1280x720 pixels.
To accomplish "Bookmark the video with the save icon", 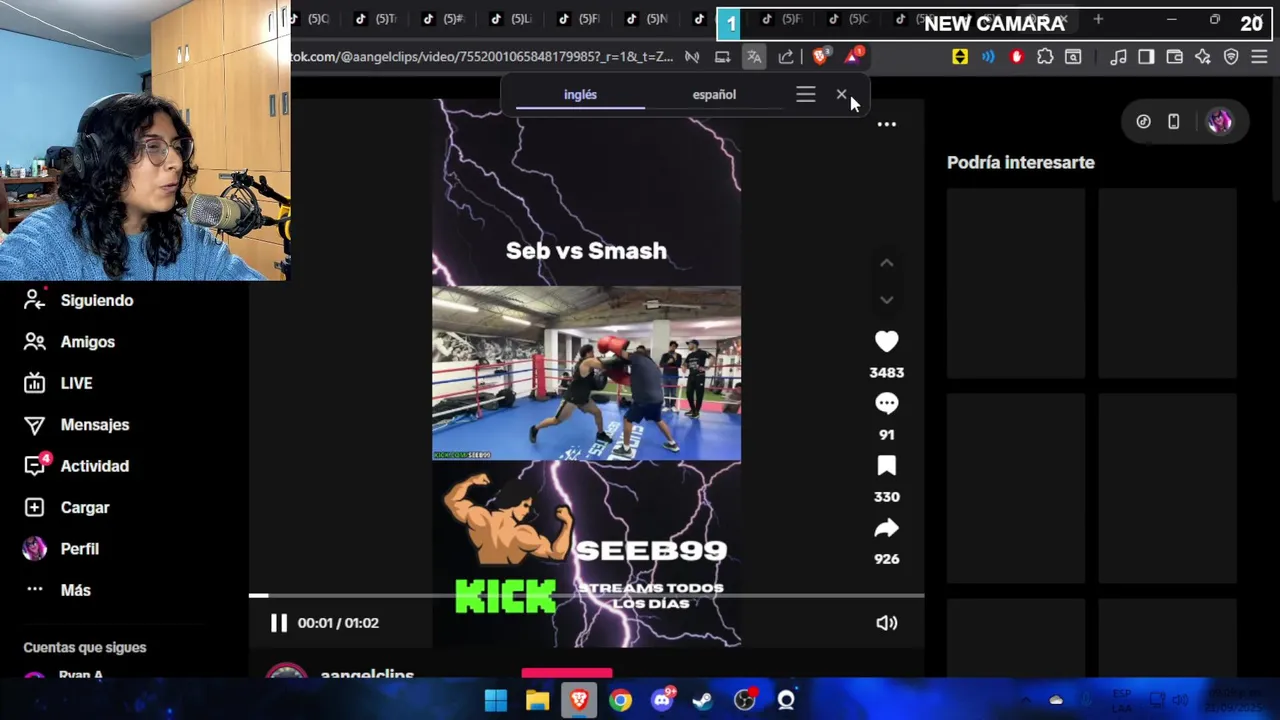I will click(886, 466).
